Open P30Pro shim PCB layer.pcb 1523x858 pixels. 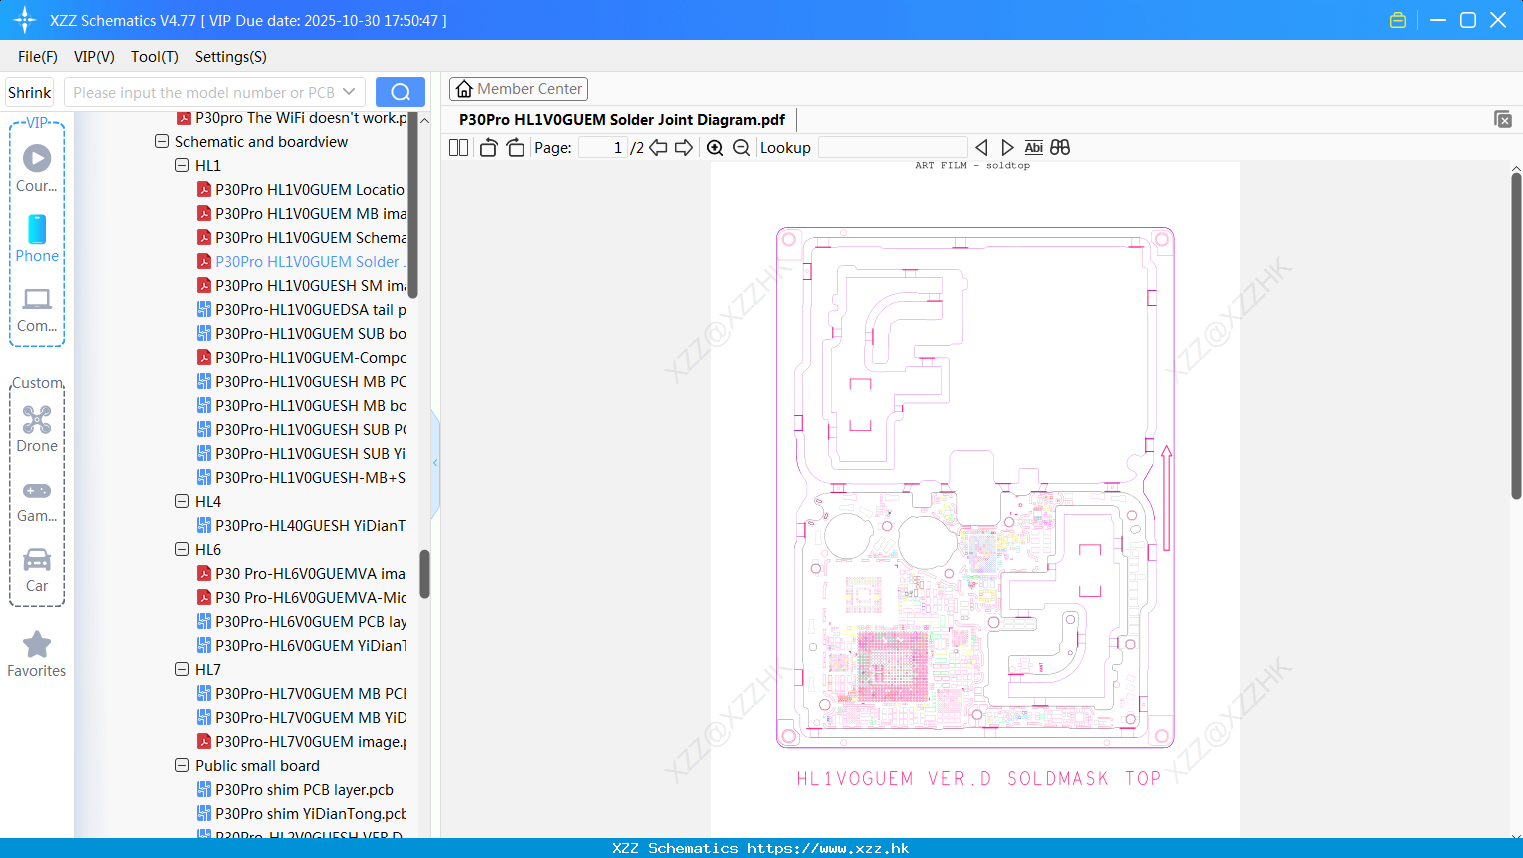click(x=295, y=790)
